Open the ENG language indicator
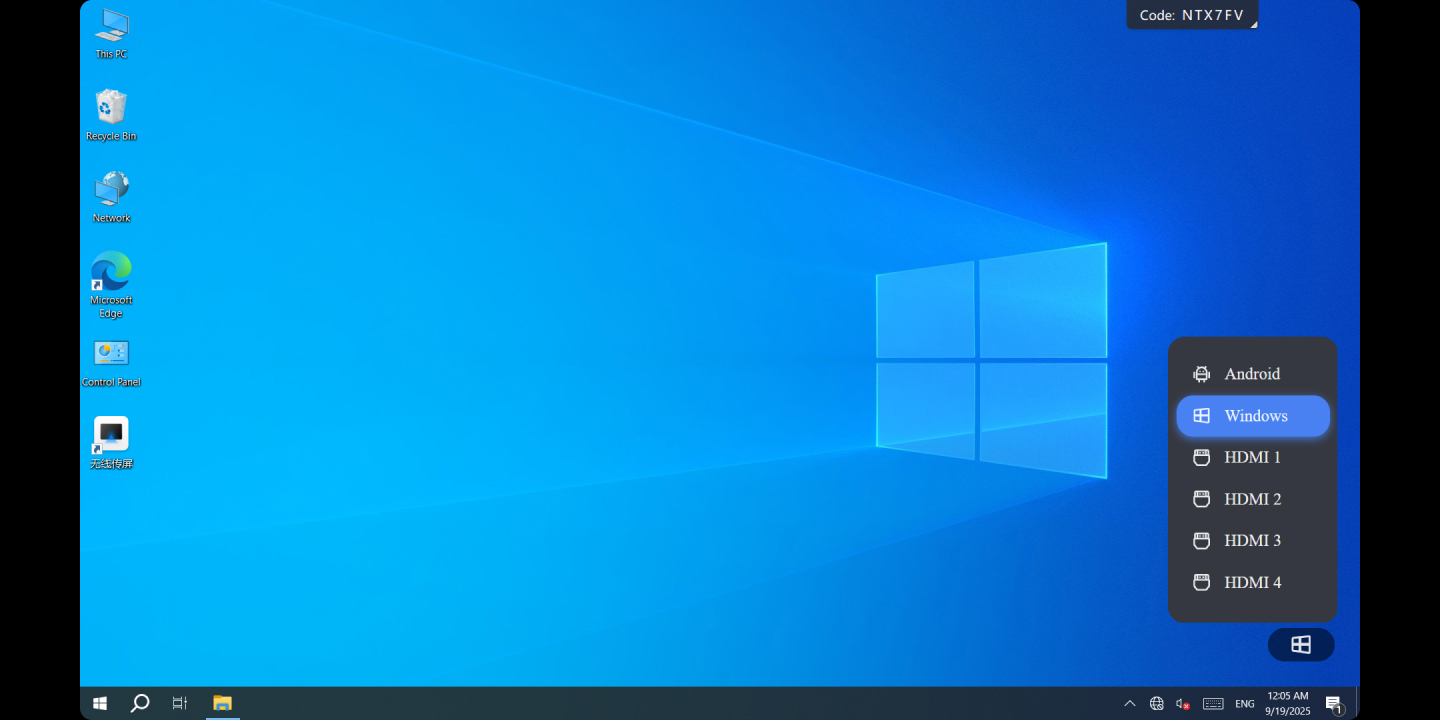Viewport: 1440px width, 720px height. (1244, 703)
